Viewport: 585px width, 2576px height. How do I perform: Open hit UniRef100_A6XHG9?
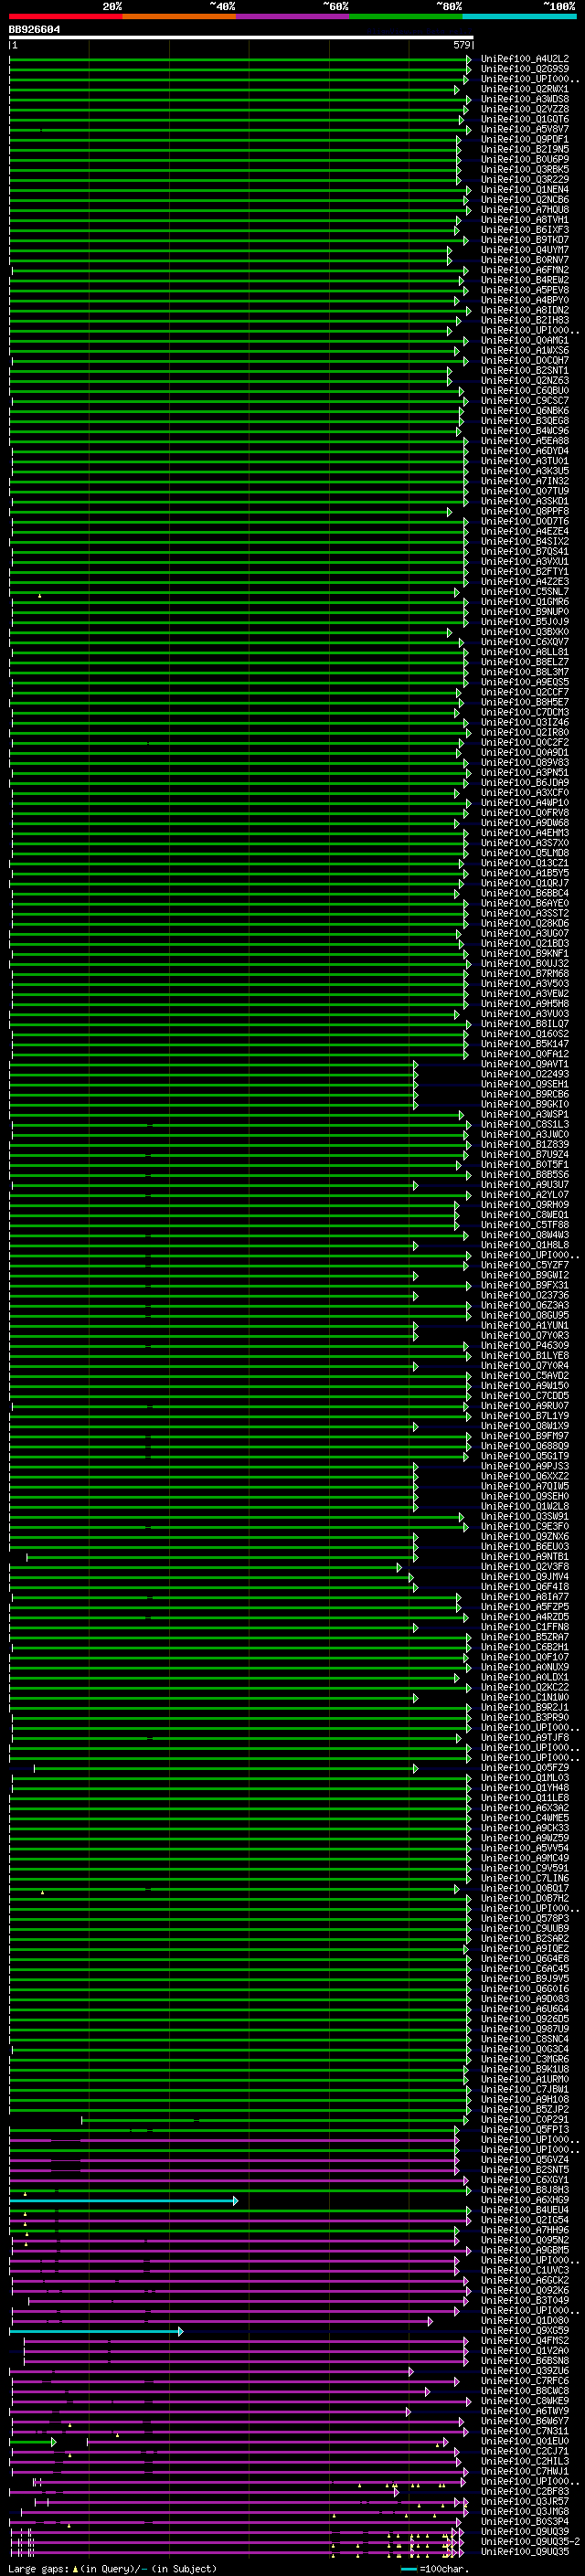[x=525, y=2200]
